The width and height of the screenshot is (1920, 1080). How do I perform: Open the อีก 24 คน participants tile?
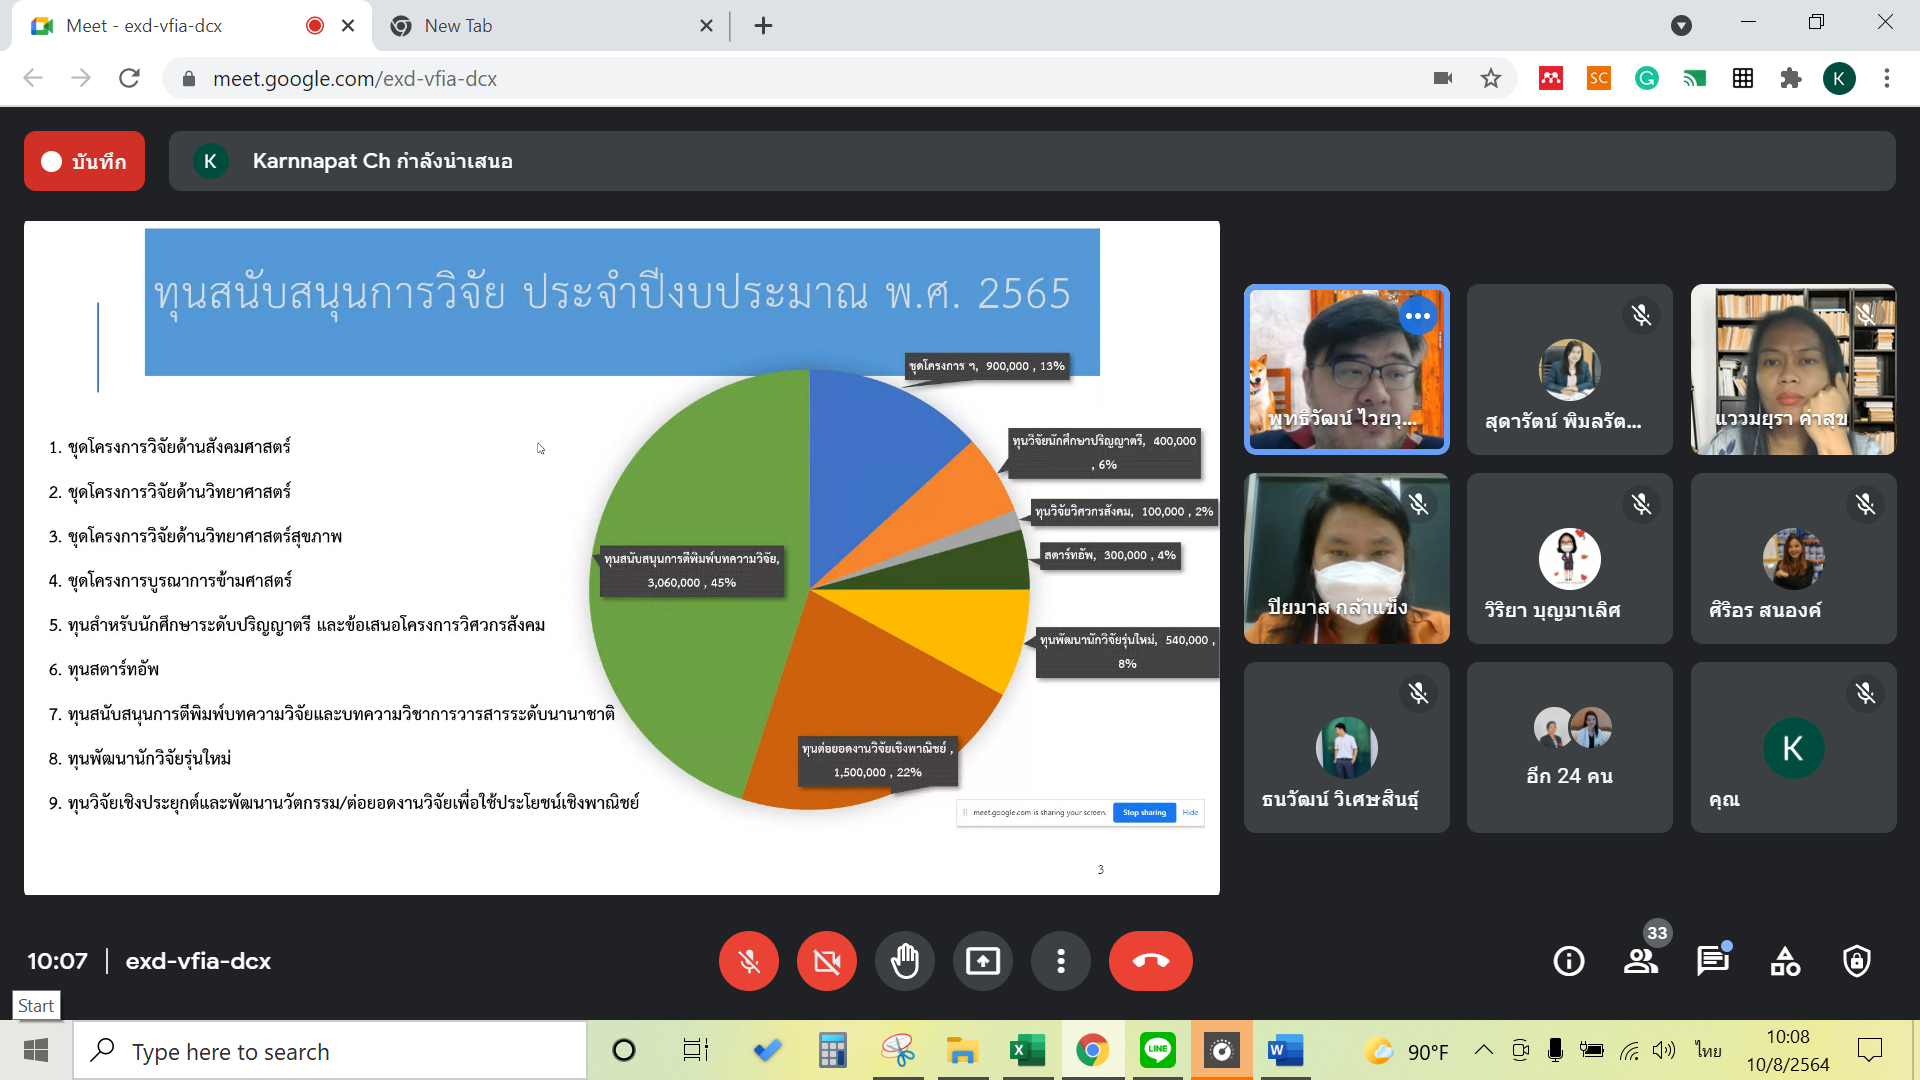(x=1569, y=747)
